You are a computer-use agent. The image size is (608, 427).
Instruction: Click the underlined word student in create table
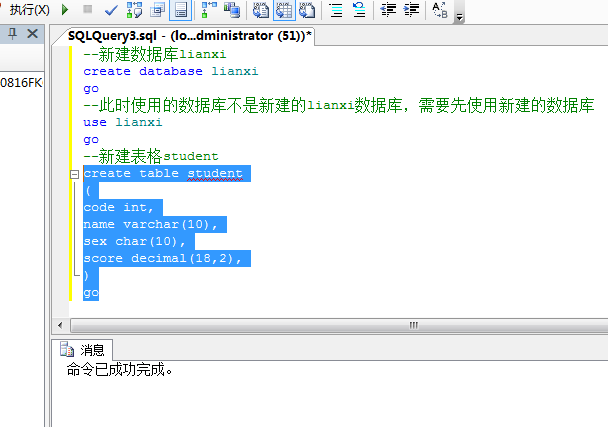coord(215,173)
